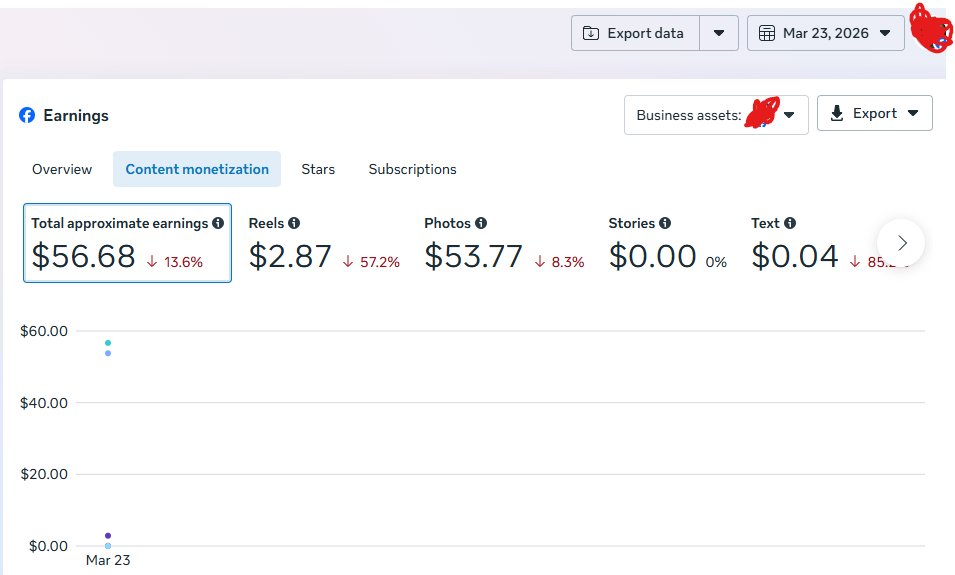Image resolution: width=955 pixels, height=575 pixels.
Task: Click the 57.2% decrease indicator for Reels
Action: [x=371, y=262]
